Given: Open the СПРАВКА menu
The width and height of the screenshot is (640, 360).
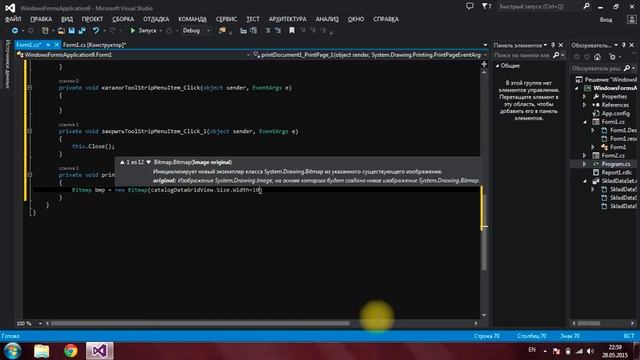Looking at the screenshot, I should point(386,19).
